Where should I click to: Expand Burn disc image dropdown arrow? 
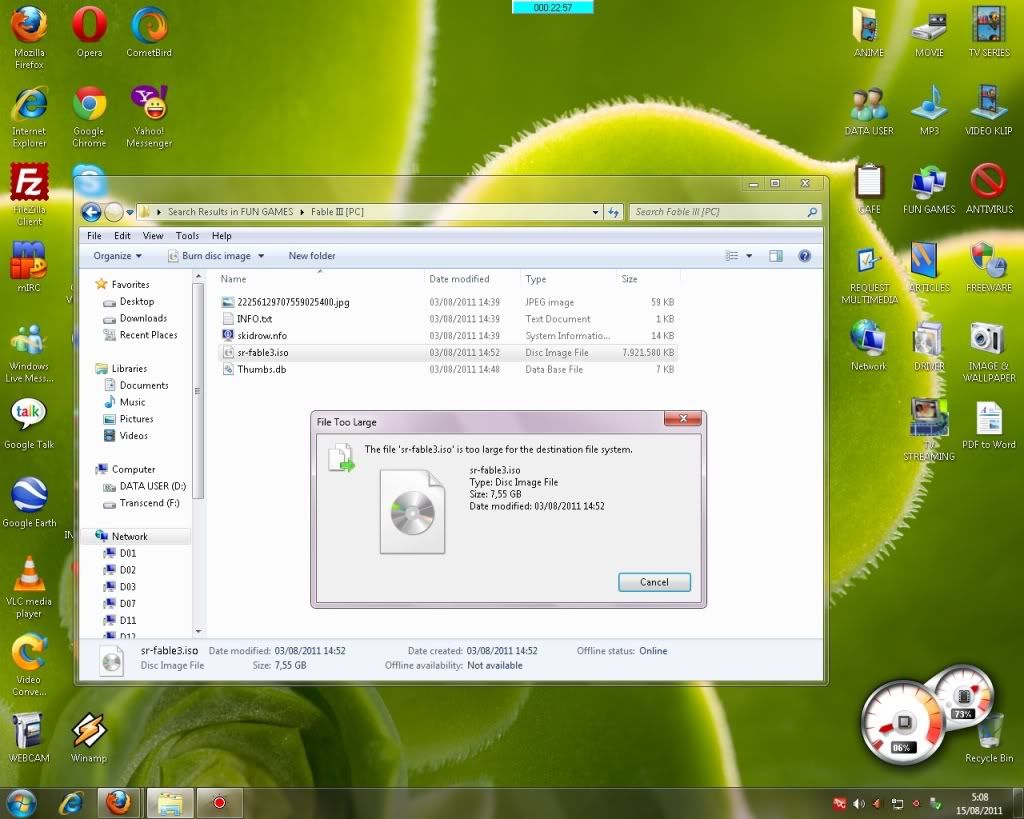click(x=261, y=256)
